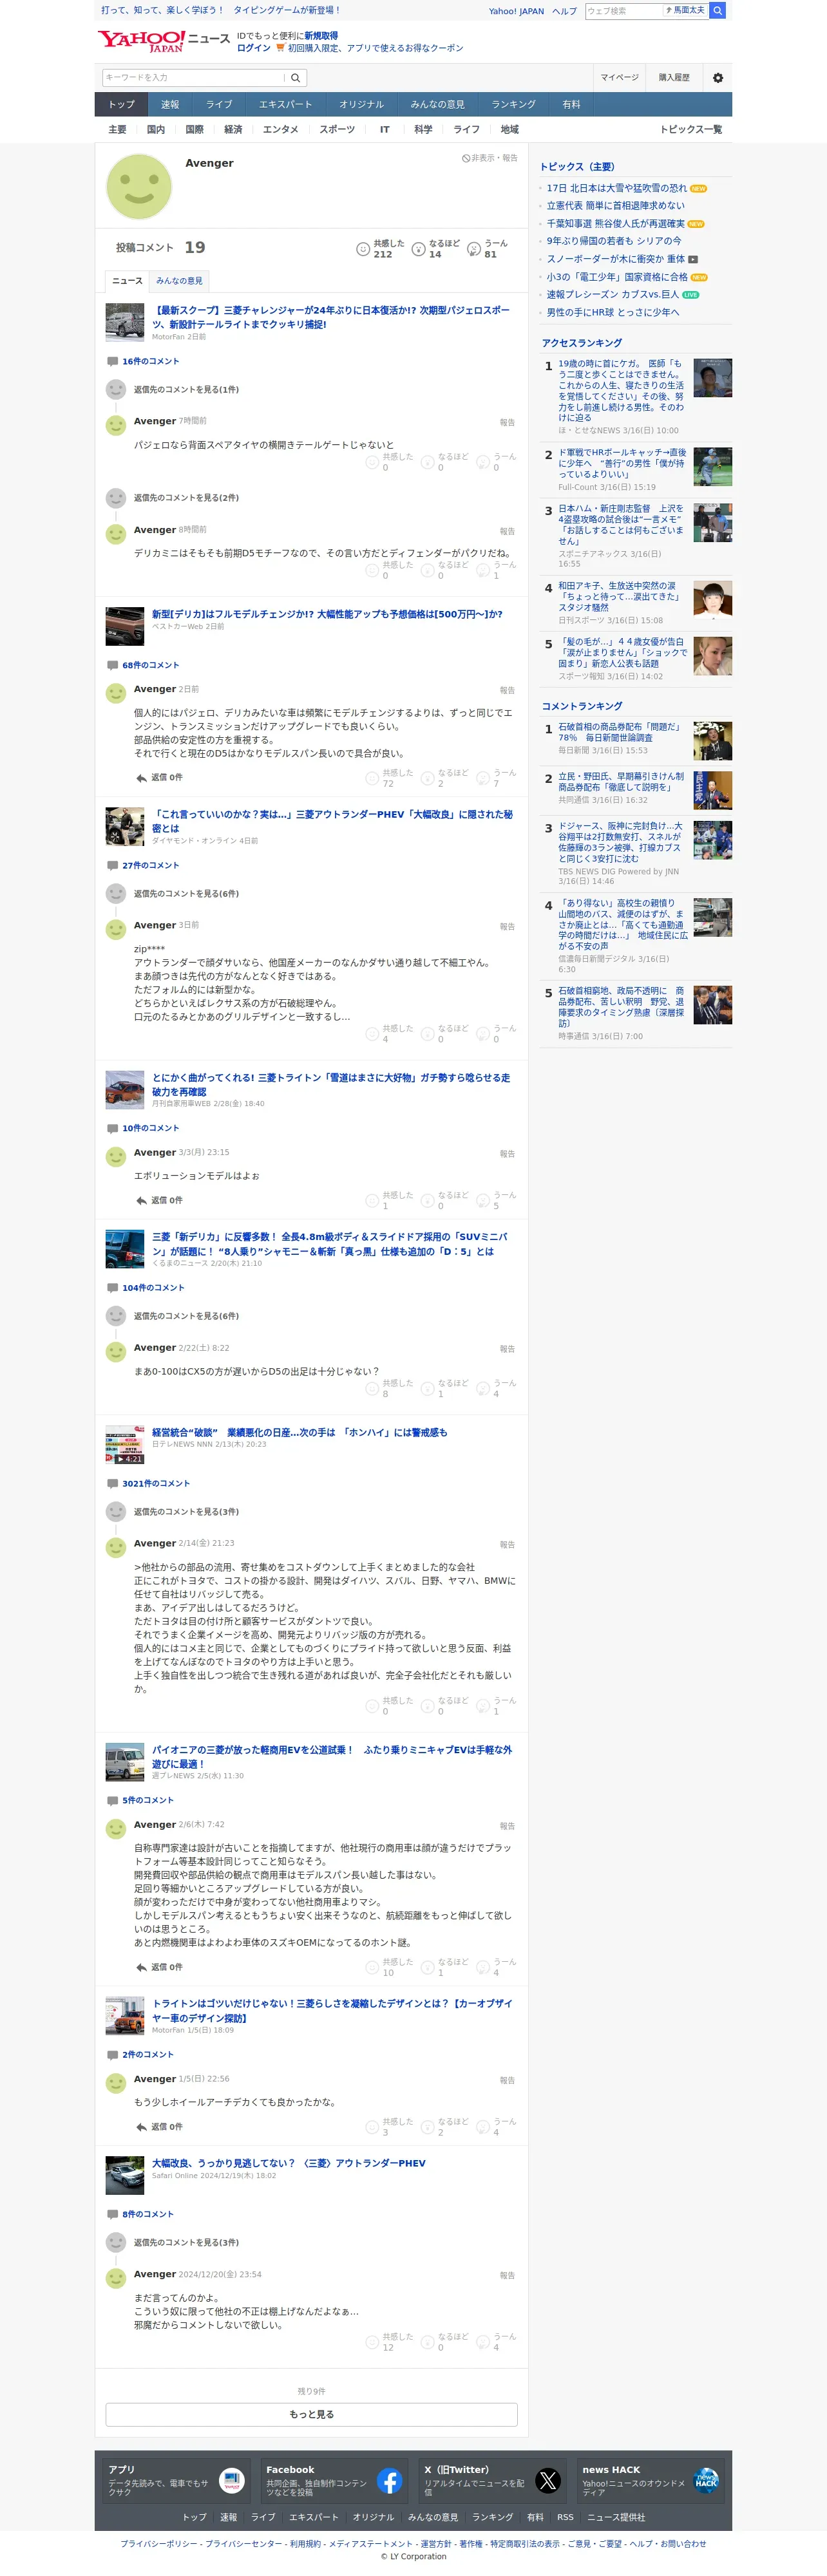Screen dimensions: 827x2576
Task: Open article 新型[デリカ]はフルモデルチェンジか!?
Action: tap(327, 614)
